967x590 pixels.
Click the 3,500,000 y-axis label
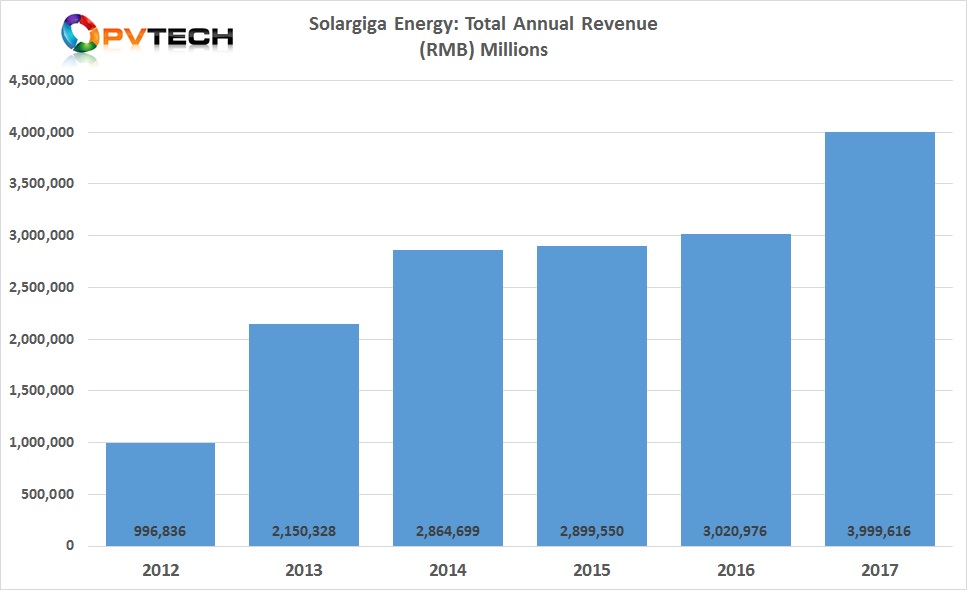41,183
